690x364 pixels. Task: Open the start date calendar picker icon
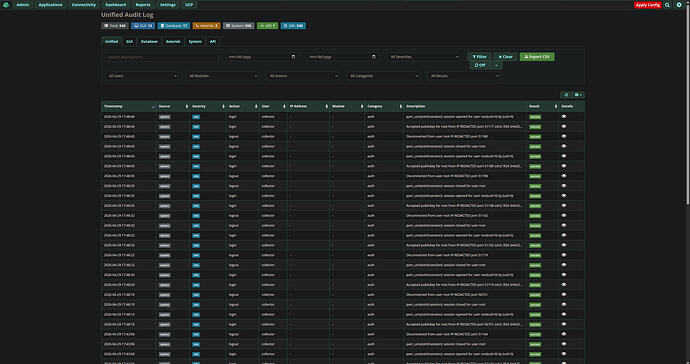[x=294, y=57]
